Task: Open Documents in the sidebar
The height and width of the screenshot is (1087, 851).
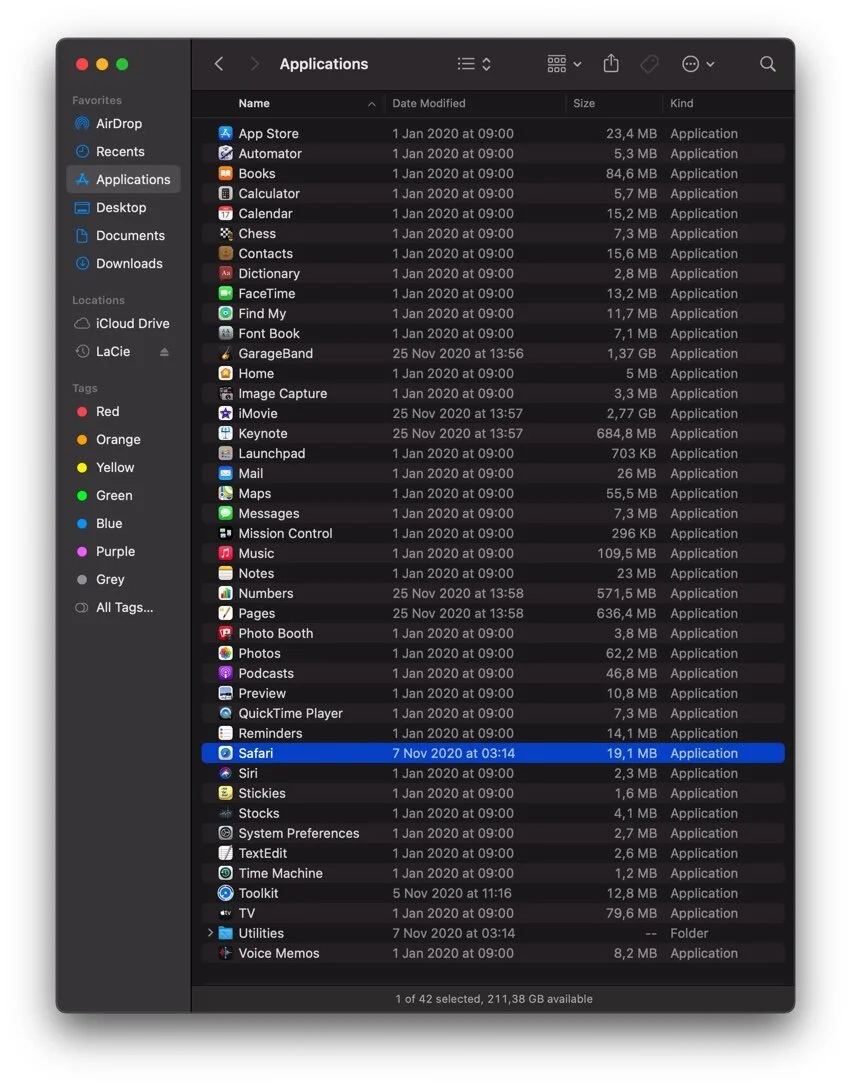Action: [123, 236]
